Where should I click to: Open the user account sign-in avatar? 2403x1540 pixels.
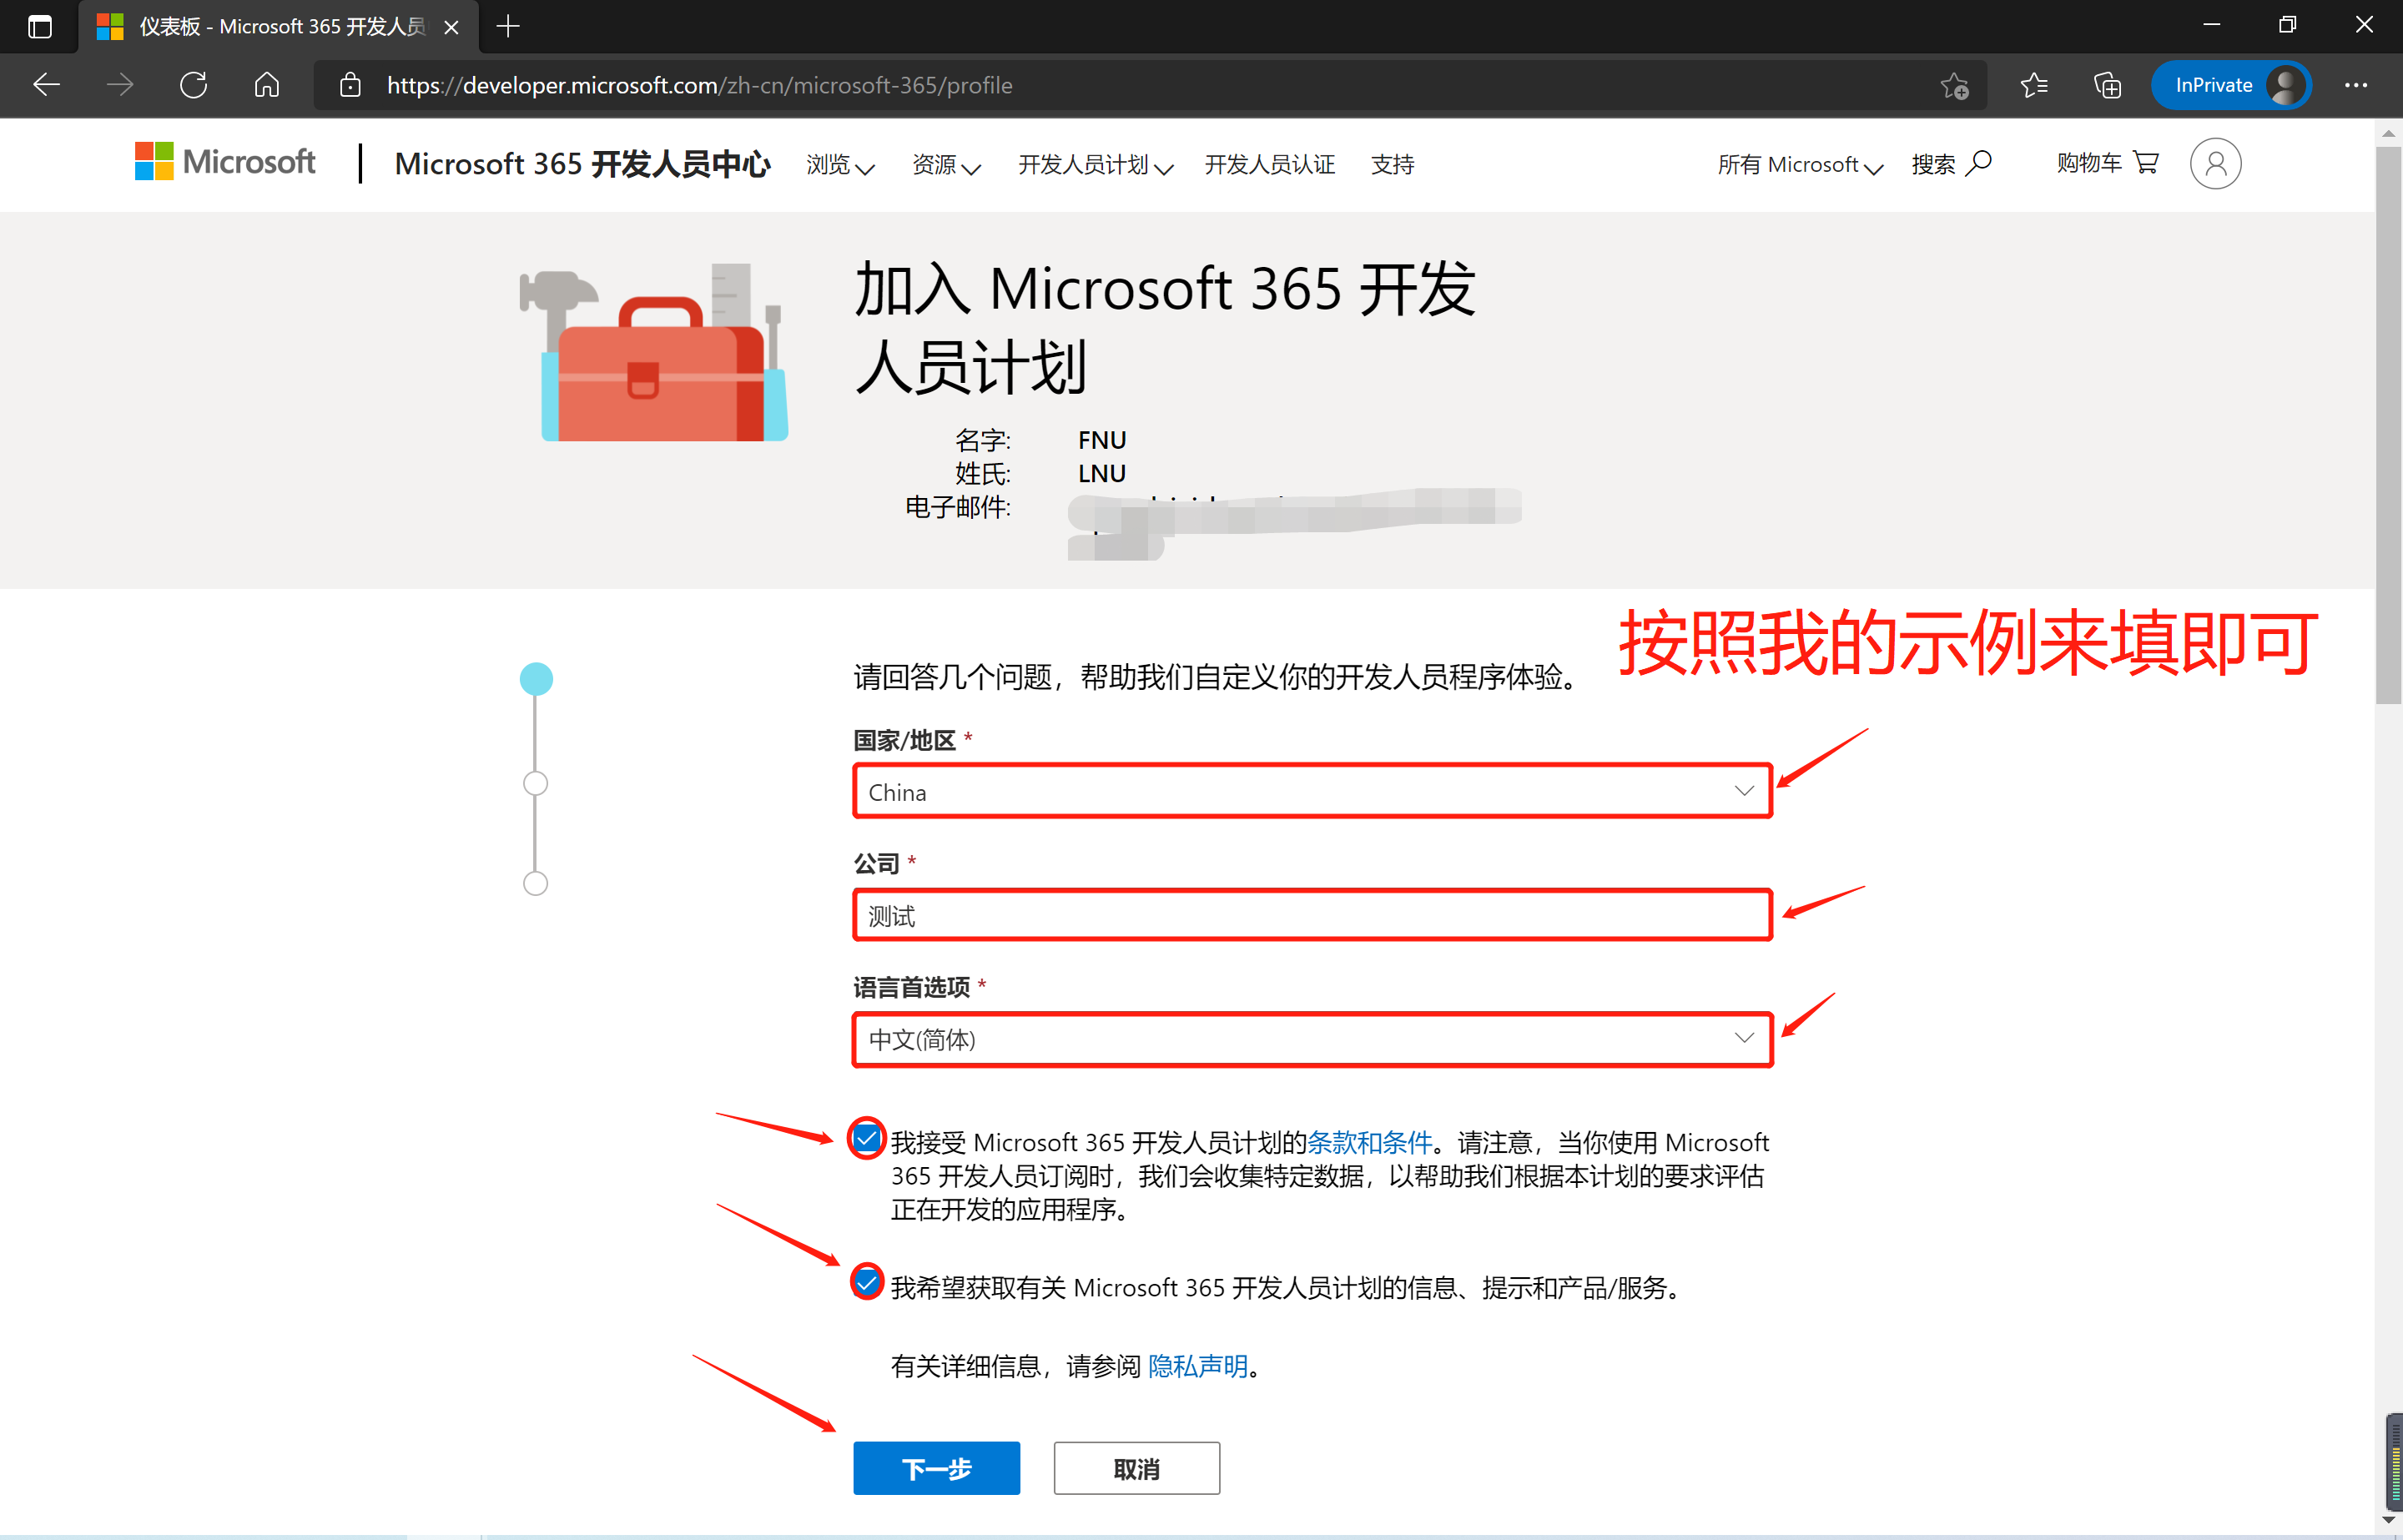click(2214, 164)
